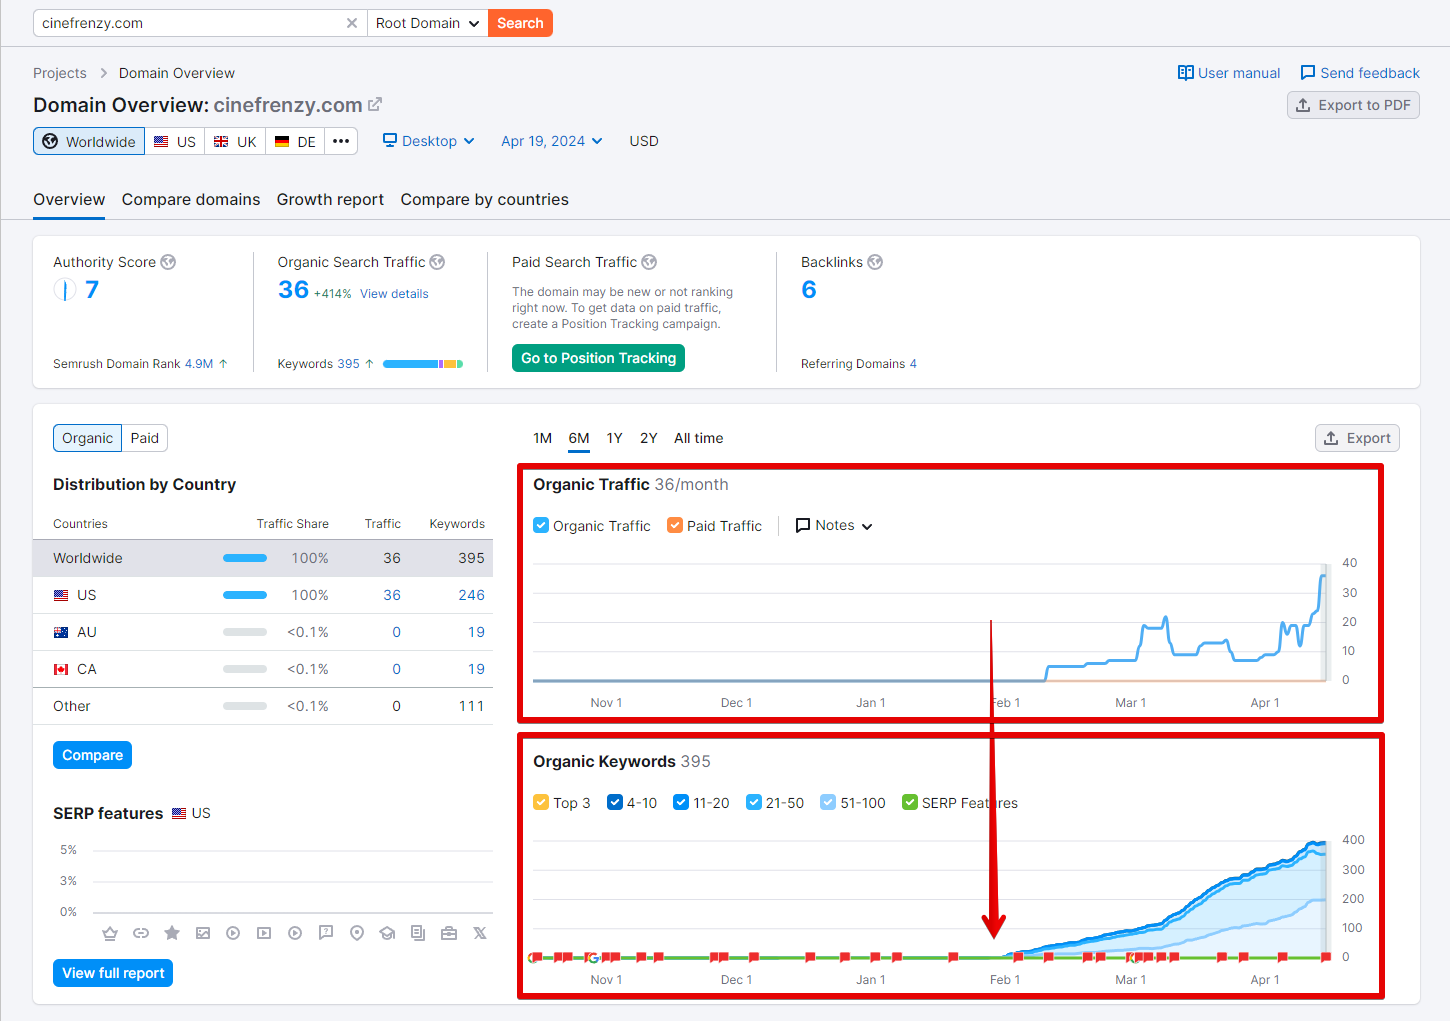
Task: Click the Authority Score gauge icon
Action: pyautogui.click(x=64, y=290)
